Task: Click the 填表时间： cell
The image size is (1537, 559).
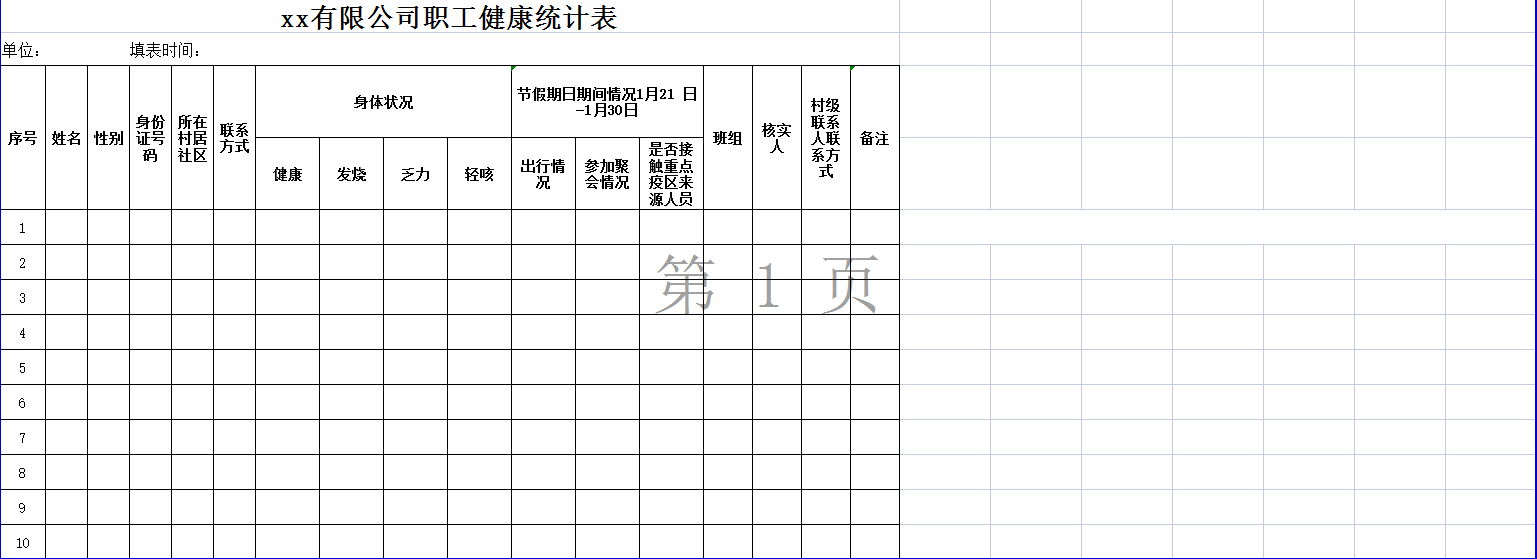Action: (166, 50)
